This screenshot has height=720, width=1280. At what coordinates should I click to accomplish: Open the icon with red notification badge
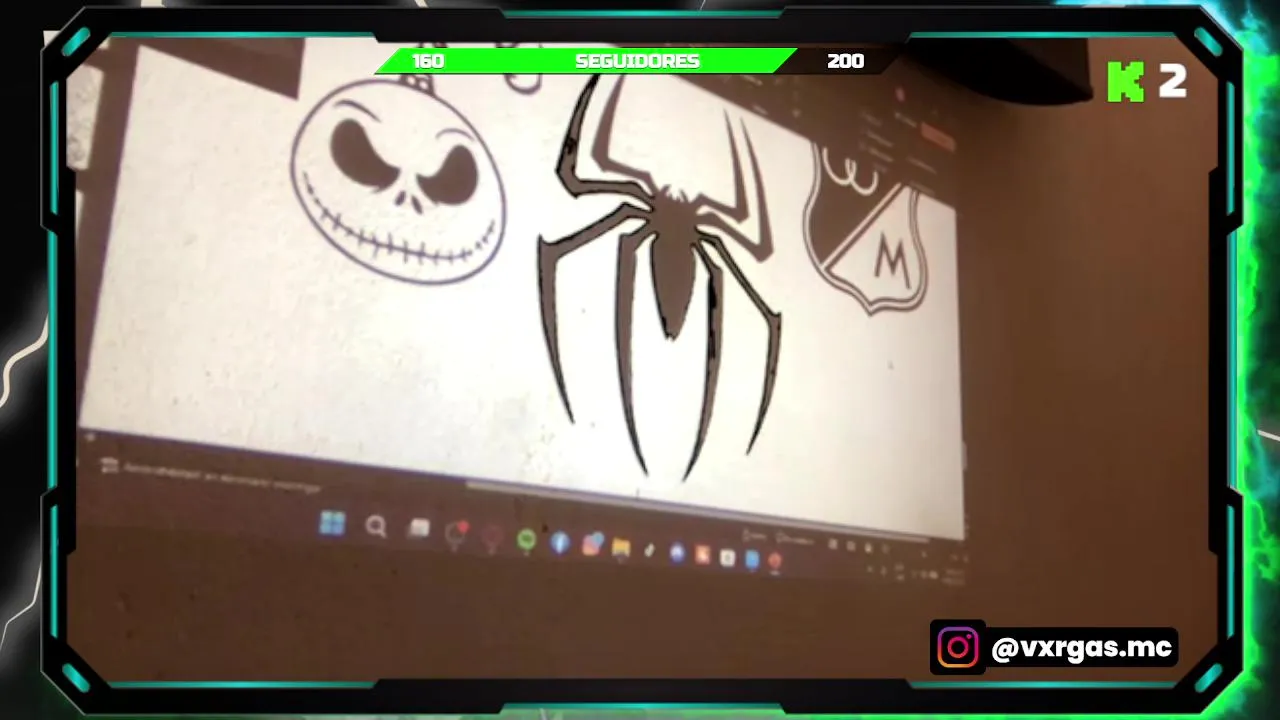coord(455,533)
